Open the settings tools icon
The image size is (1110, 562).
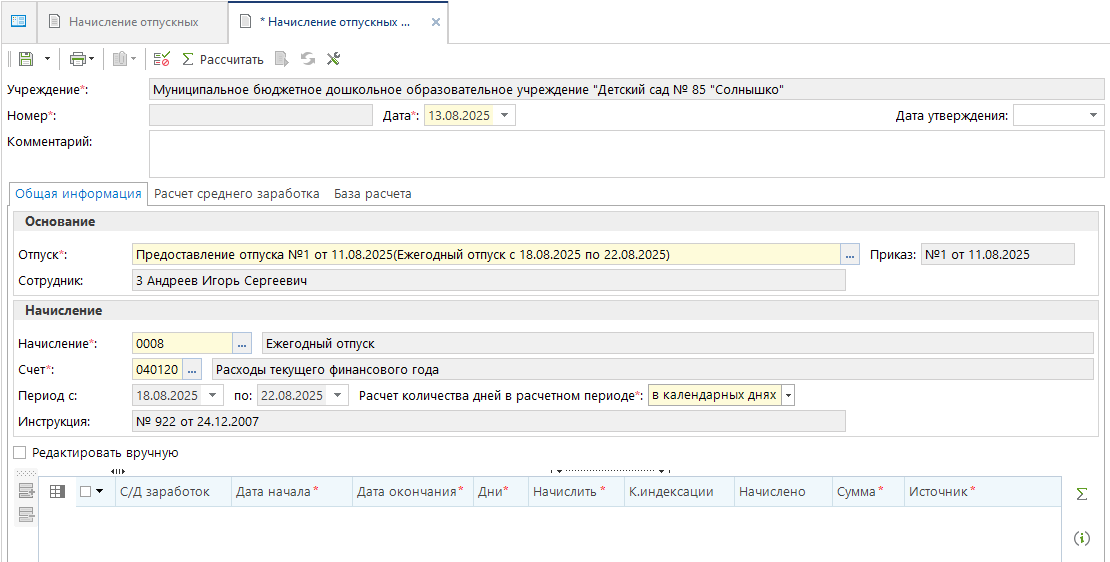(334, 59)
